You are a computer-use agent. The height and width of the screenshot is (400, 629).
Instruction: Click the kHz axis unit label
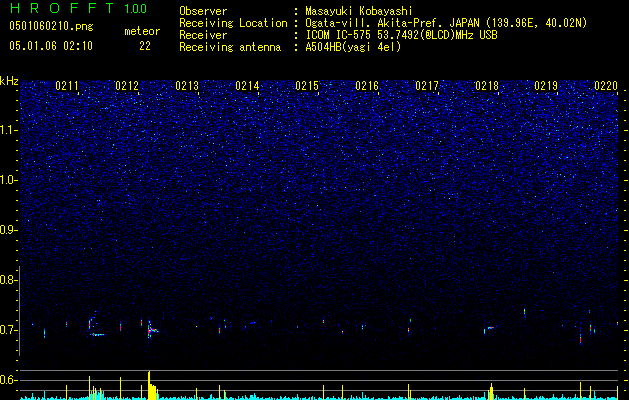click(x=9, y=81)
